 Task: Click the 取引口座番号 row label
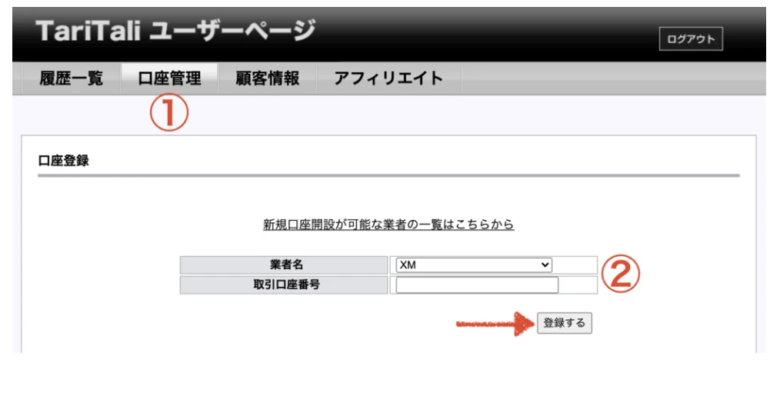(x=284, y=285)
